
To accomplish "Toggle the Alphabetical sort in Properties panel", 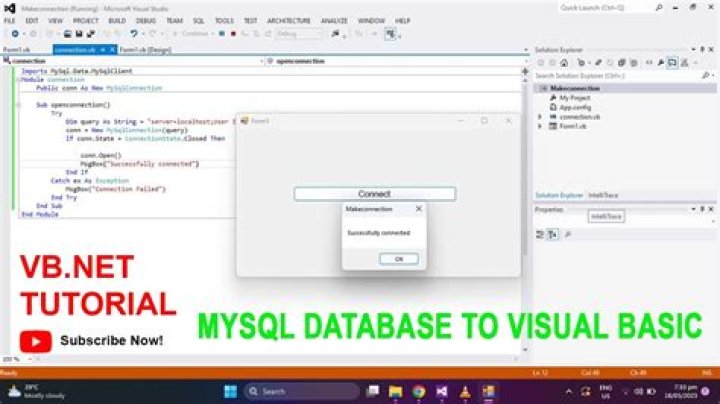I will pyautogui.click(x=553, y=235).
